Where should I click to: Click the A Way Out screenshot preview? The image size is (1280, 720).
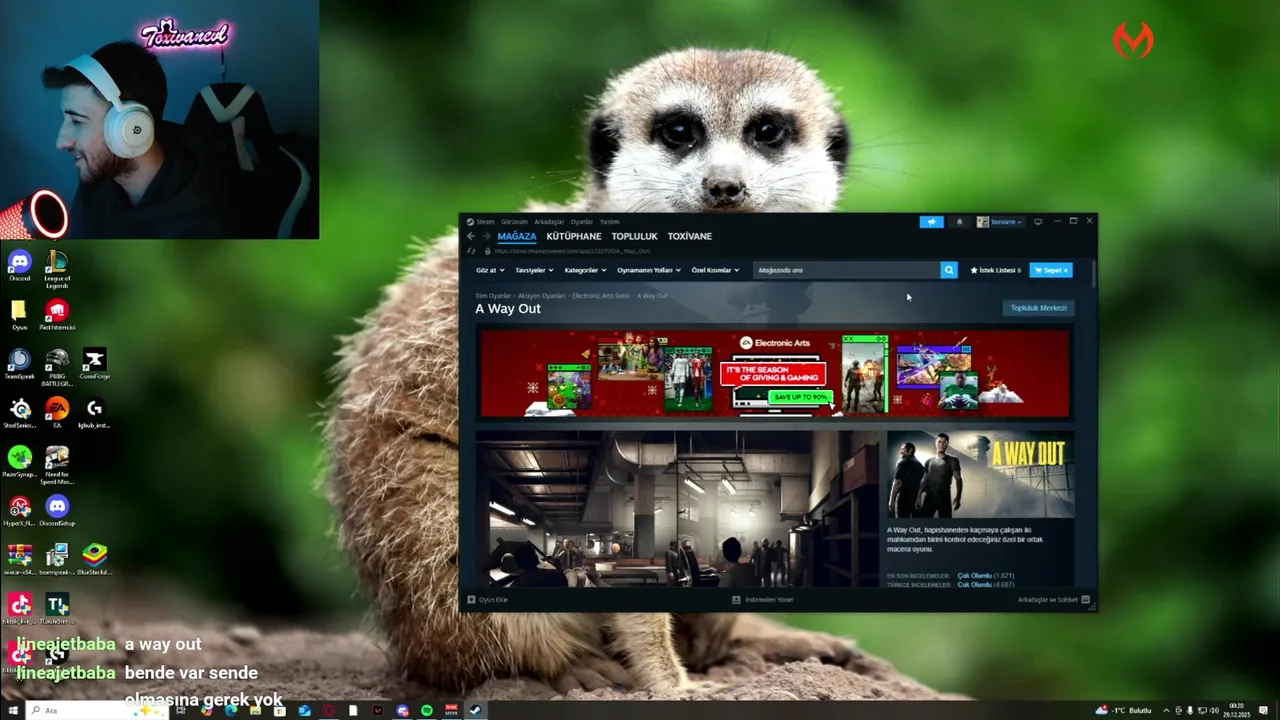[677, 509]
